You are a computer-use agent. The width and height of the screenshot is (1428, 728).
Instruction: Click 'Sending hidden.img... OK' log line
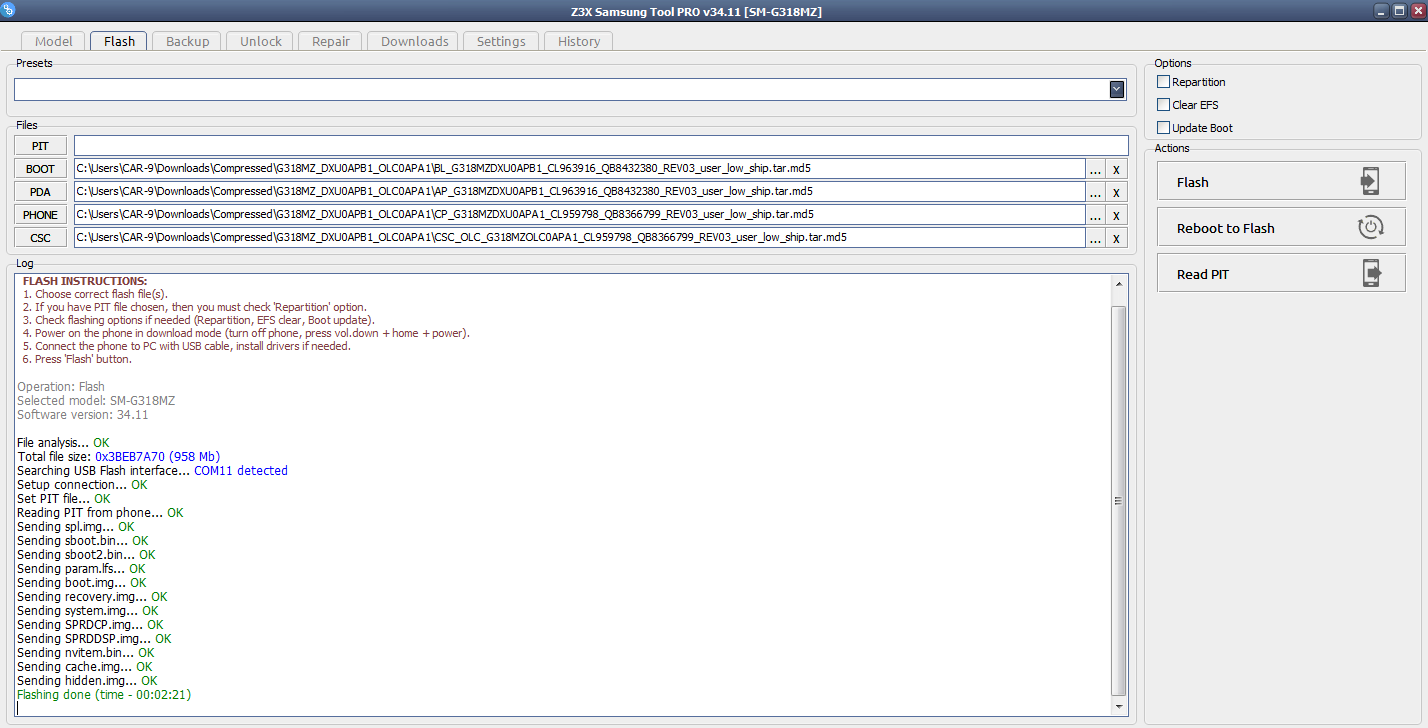[87, 680]
